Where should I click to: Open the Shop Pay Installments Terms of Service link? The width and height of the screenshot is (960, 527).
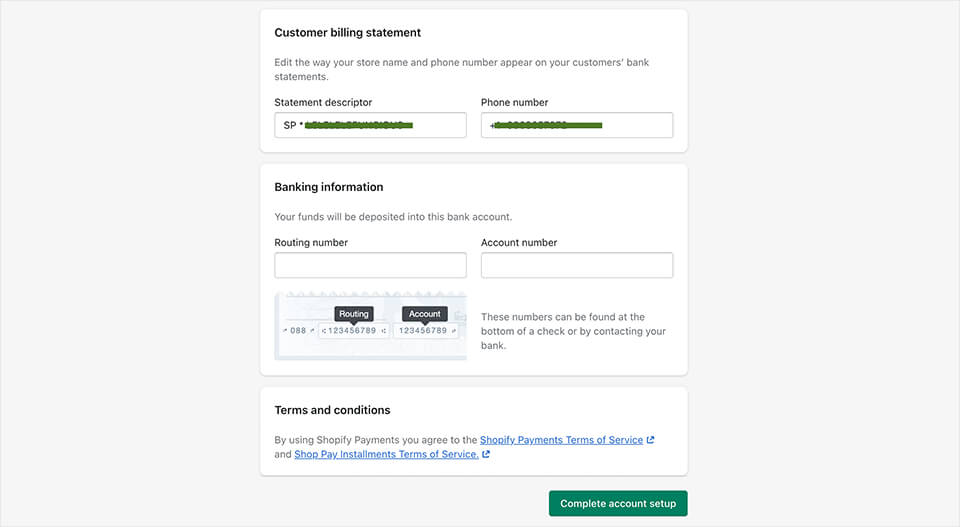[x=386, y=454]
